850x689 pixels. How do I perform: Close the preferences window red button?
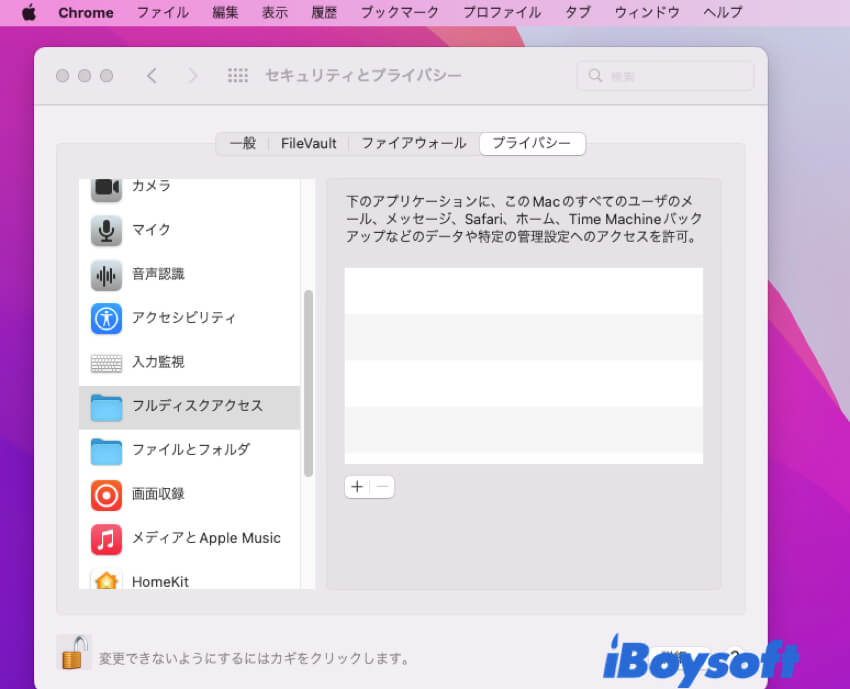pos(63,75)
